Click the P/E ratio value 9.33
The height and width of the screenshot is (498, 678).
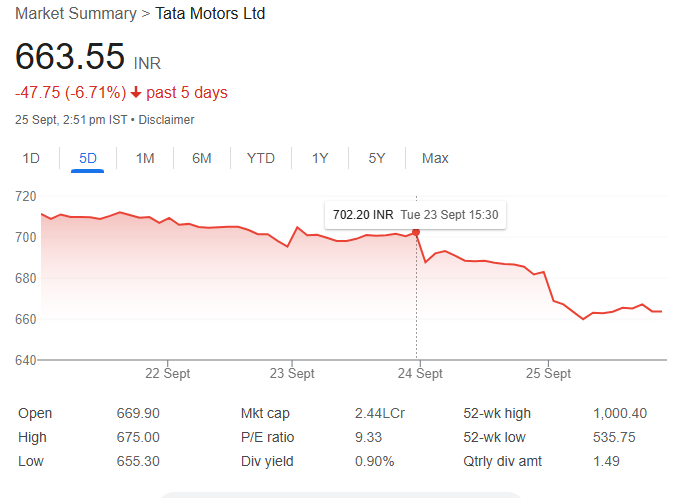(369, 437)
